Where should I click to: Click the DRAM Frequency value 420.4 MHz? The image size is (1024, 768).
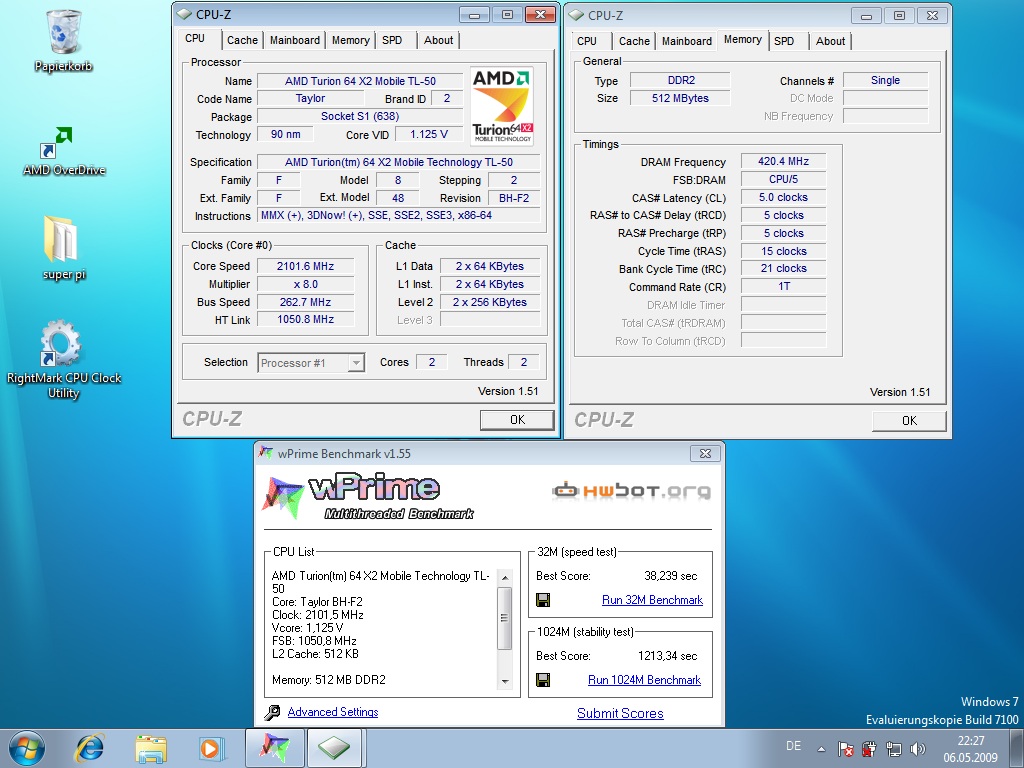point(783,161)
